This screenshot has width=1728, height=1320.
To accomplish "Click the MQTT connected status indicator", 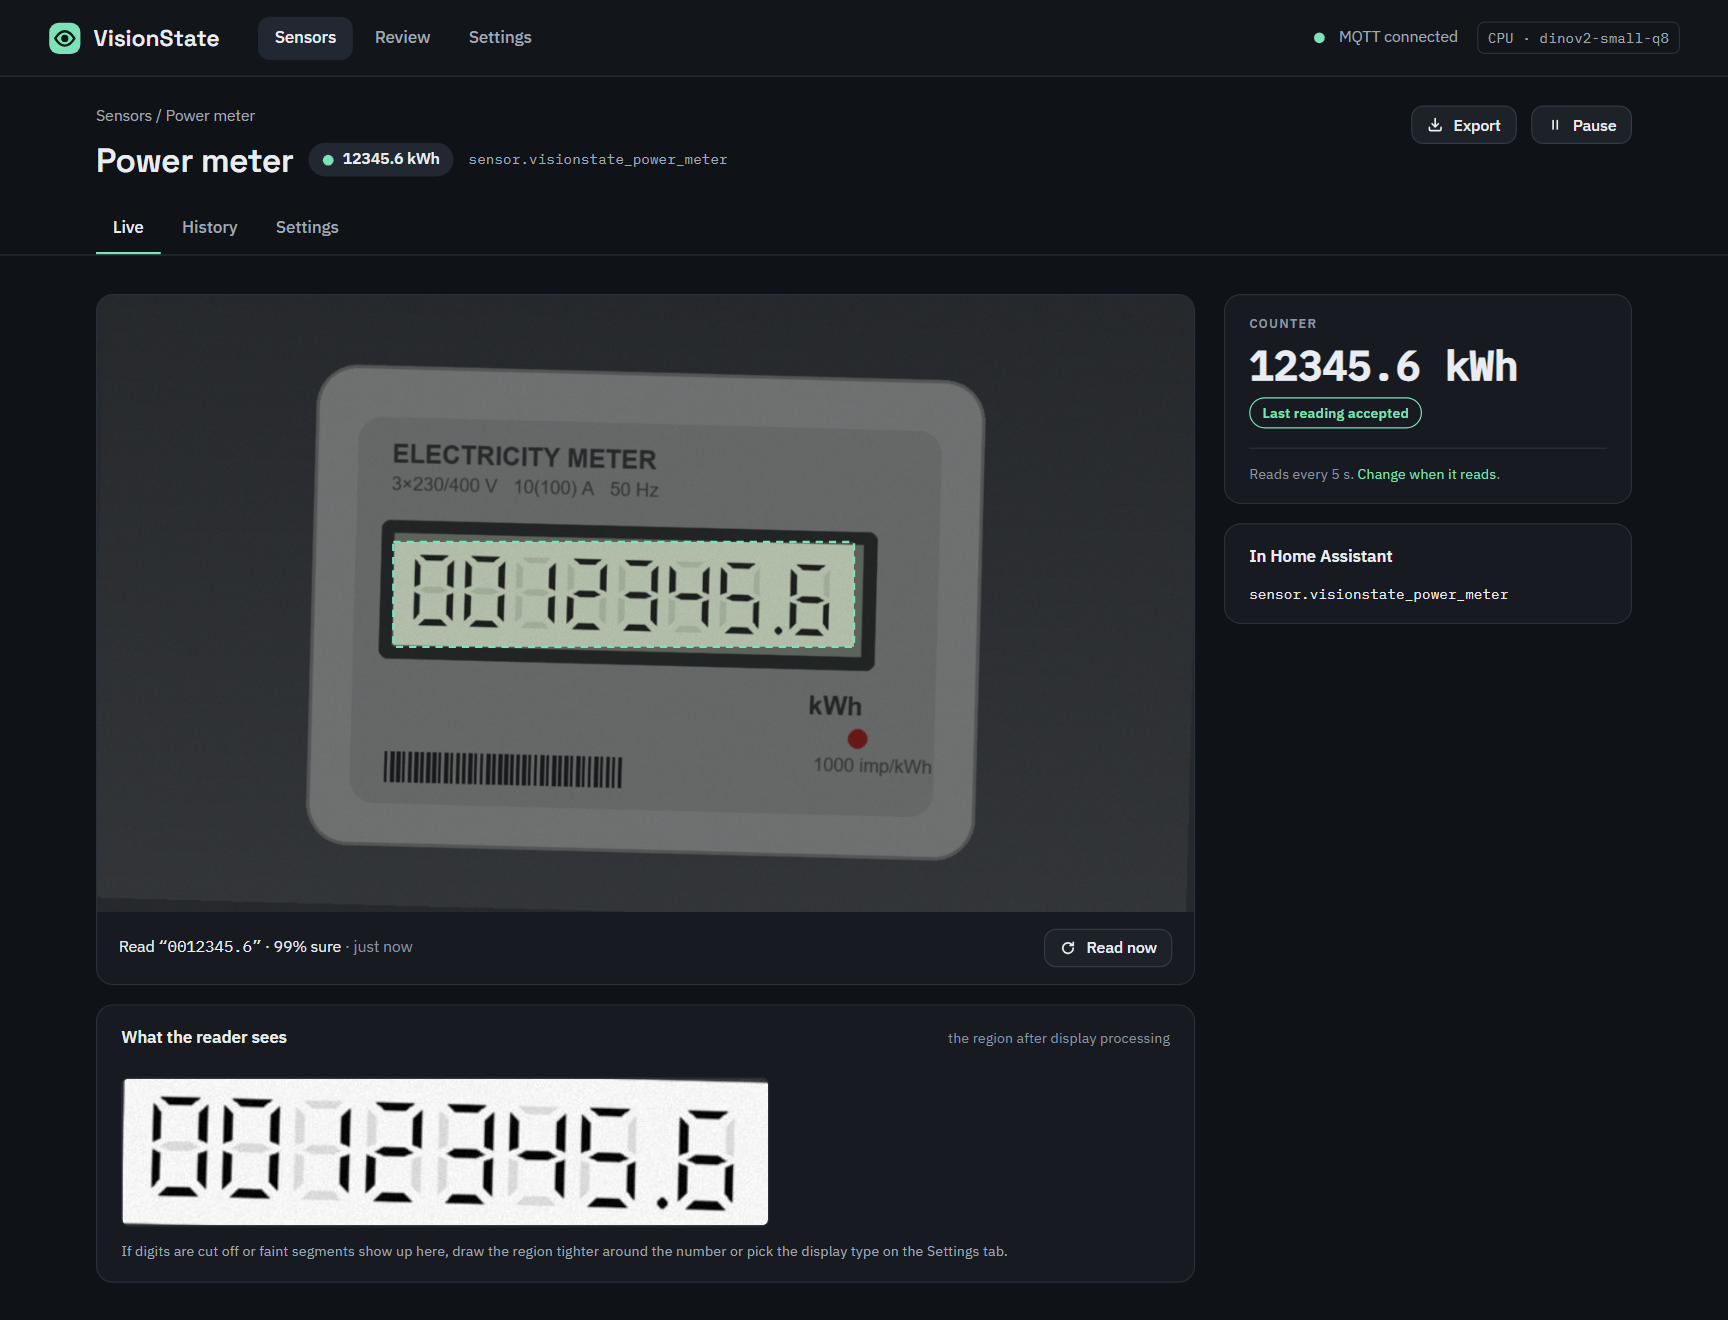I will coord(1385,37).
